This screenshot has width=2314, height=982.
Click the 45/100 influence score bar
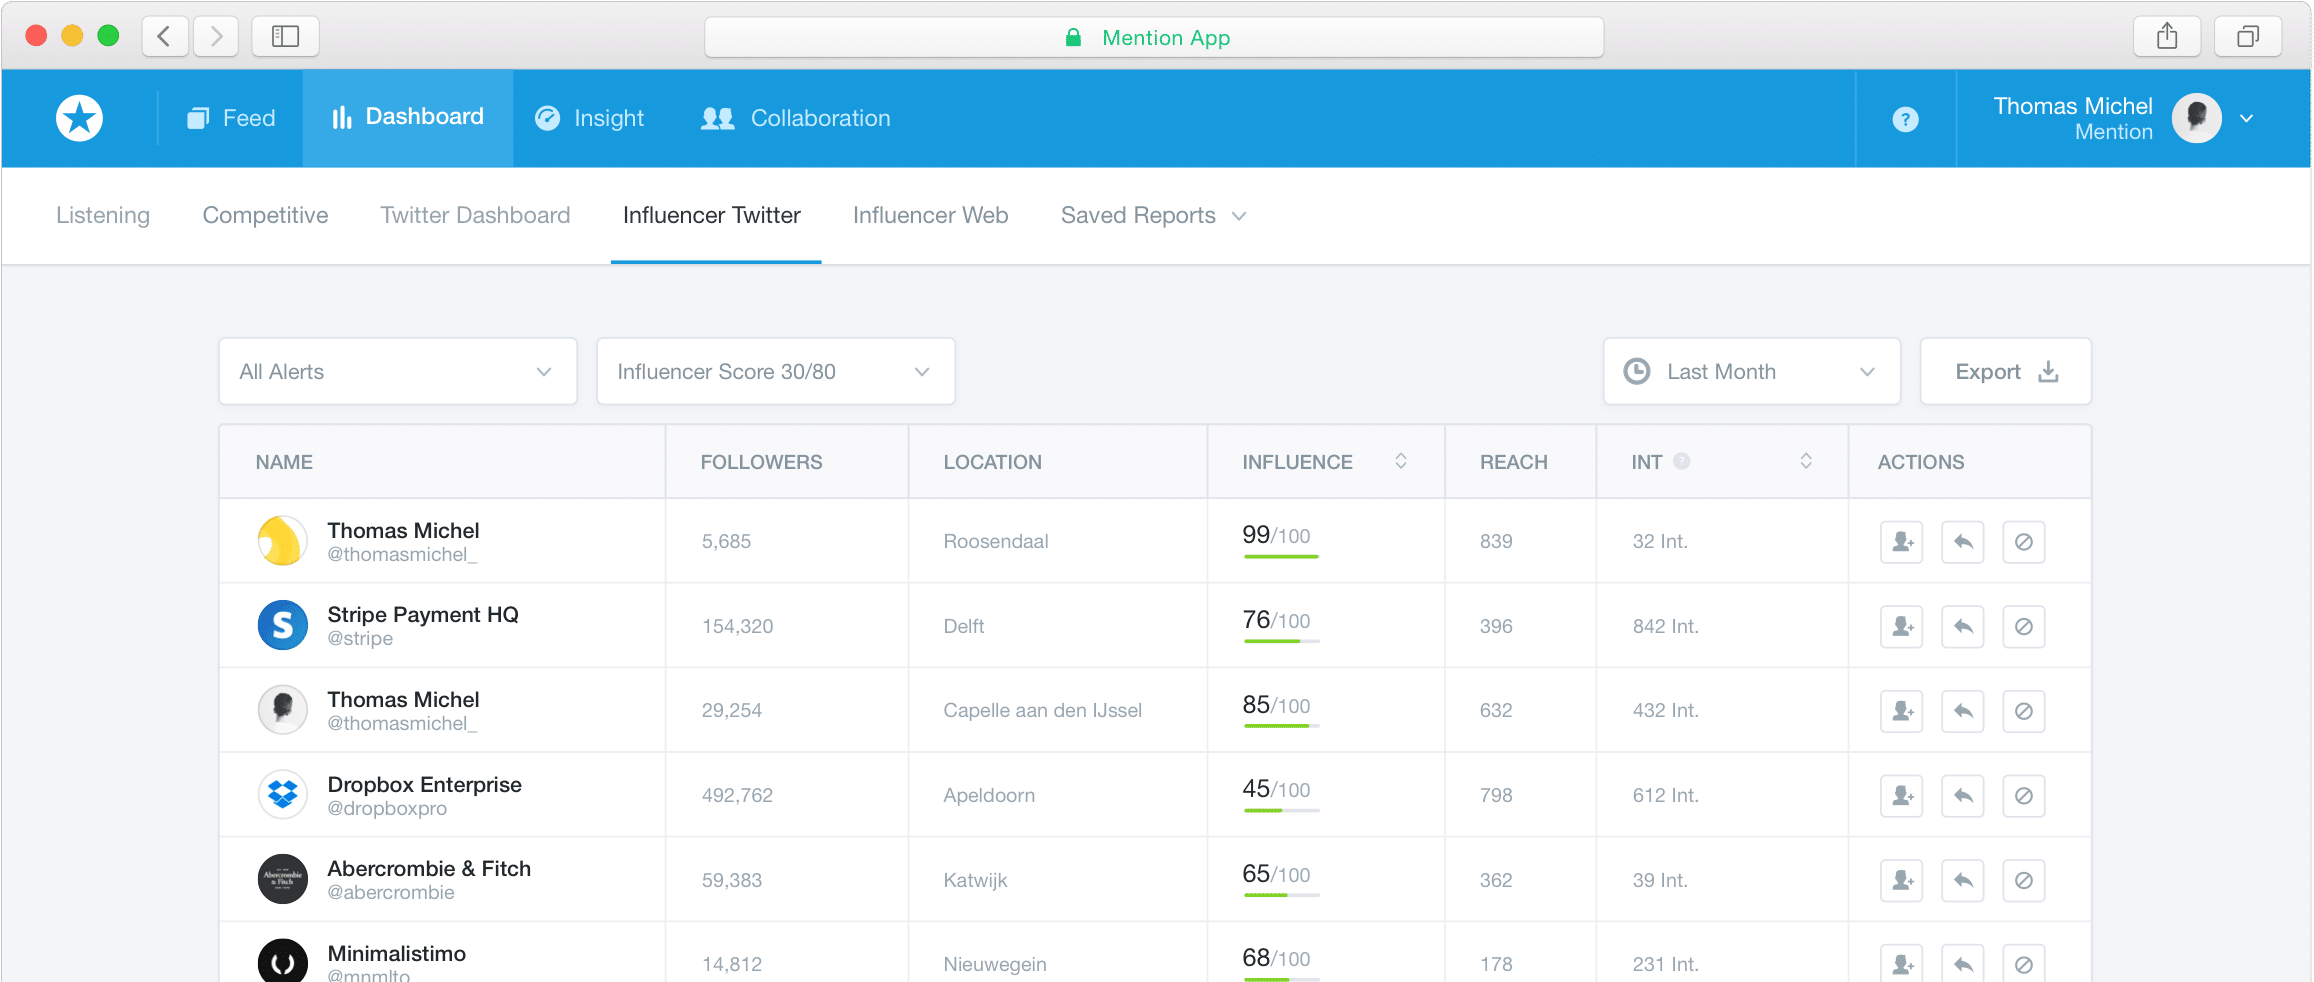(1281, 810)
